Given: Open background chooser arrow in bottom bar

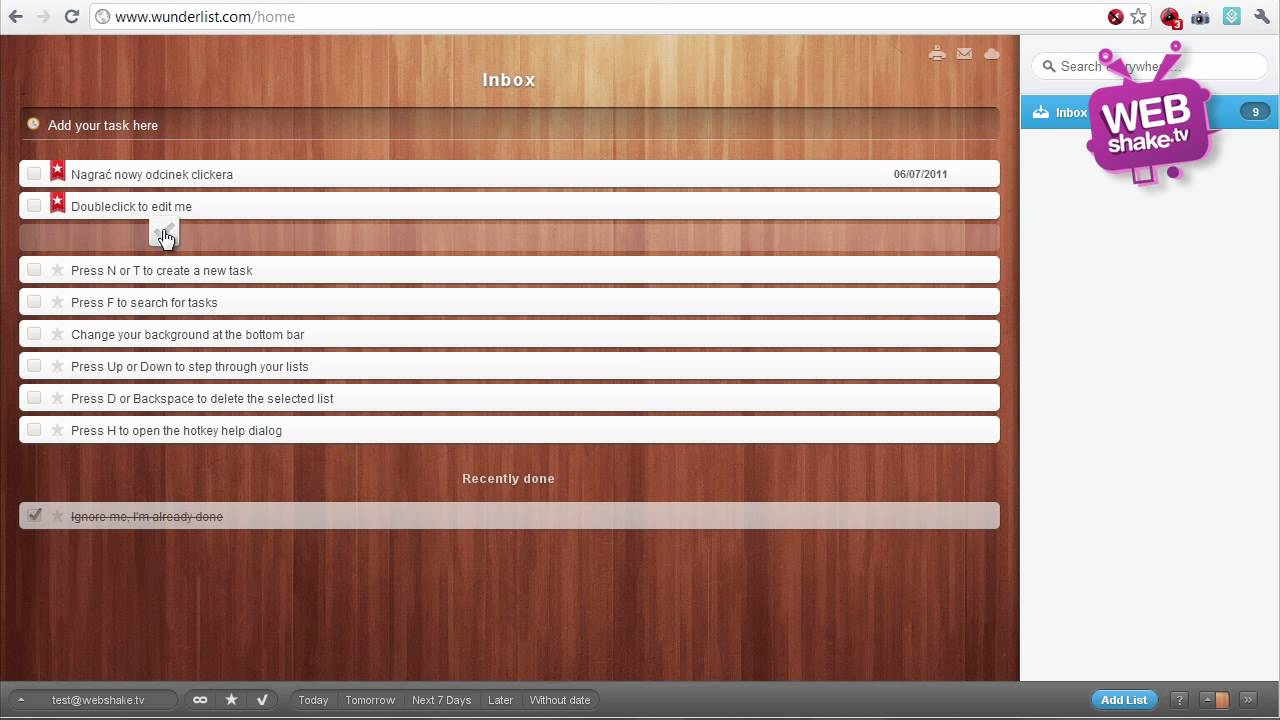Looking at the screenshot, I should [1208, 700].
